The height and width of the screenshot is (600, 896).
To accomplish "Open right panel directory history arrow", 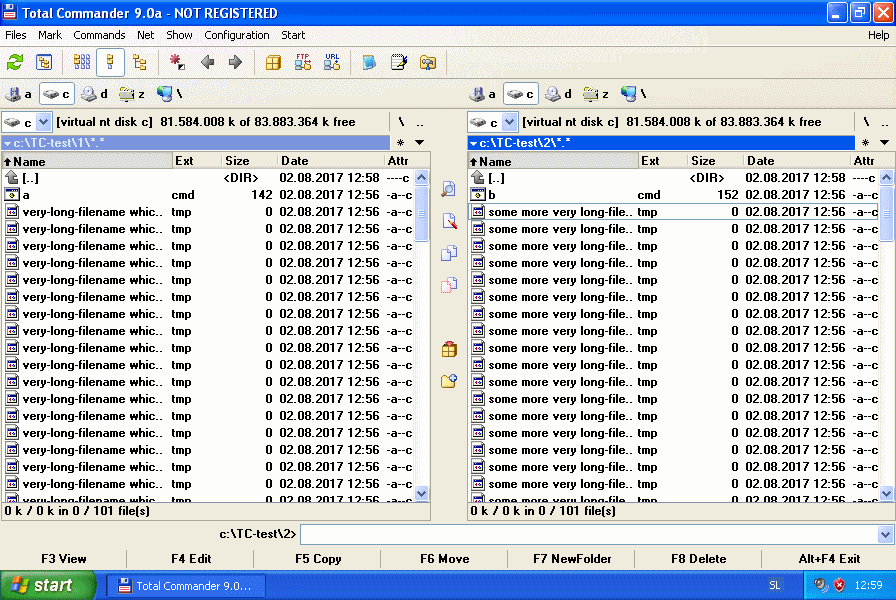I will [x=885, y=142].
